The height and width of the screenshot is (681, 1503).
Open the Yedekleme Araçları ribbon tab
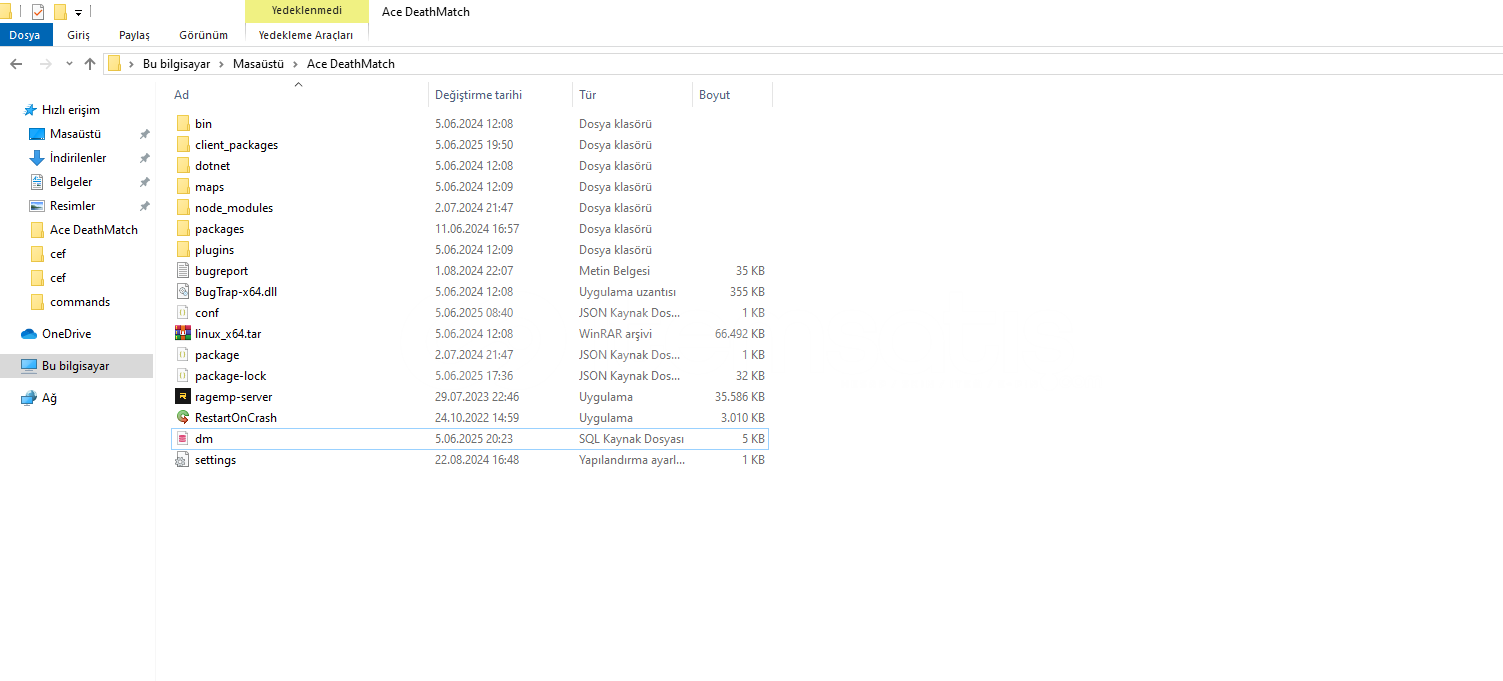tap(305, 35)
